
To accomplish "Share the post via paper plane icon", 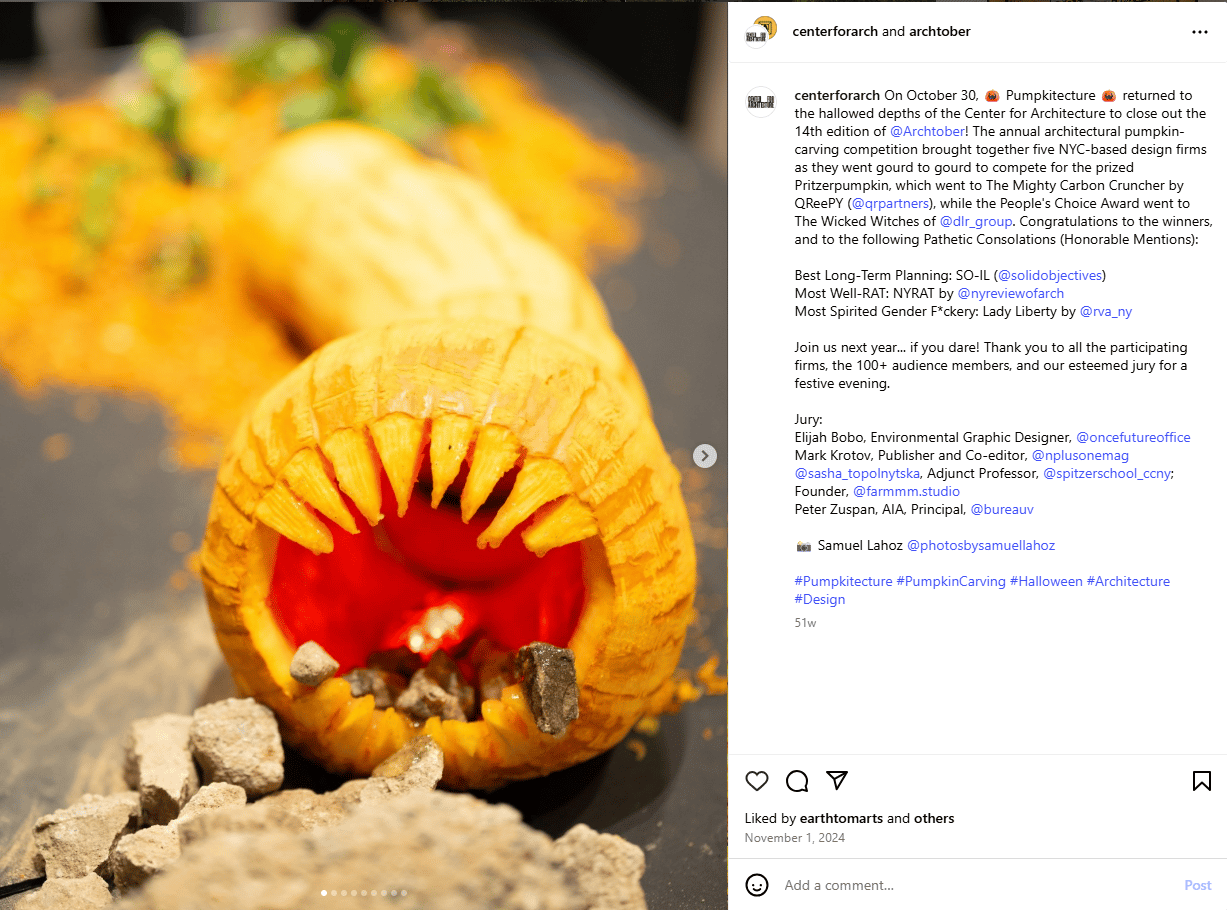I will click(837, 781).
